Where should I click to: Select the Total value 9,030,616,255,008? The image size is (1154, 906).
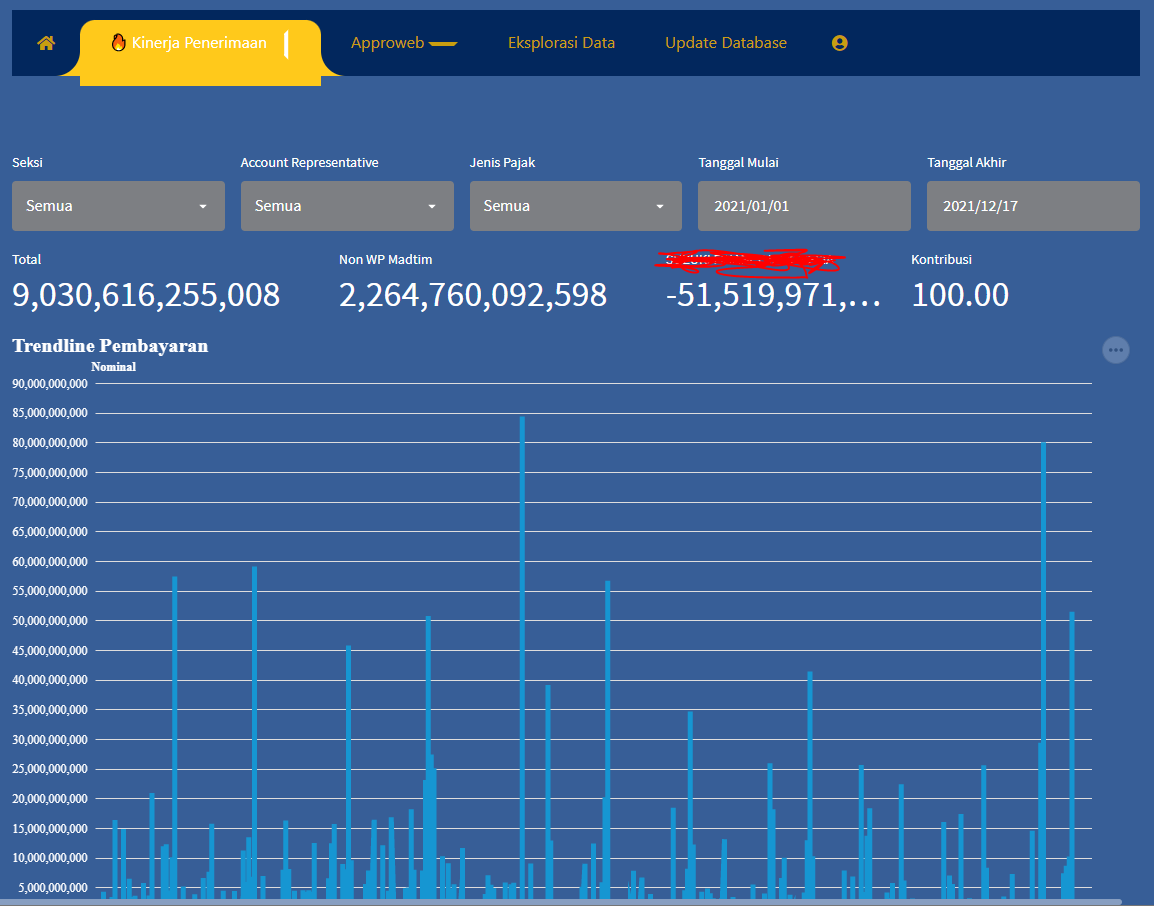pos(146,295)
